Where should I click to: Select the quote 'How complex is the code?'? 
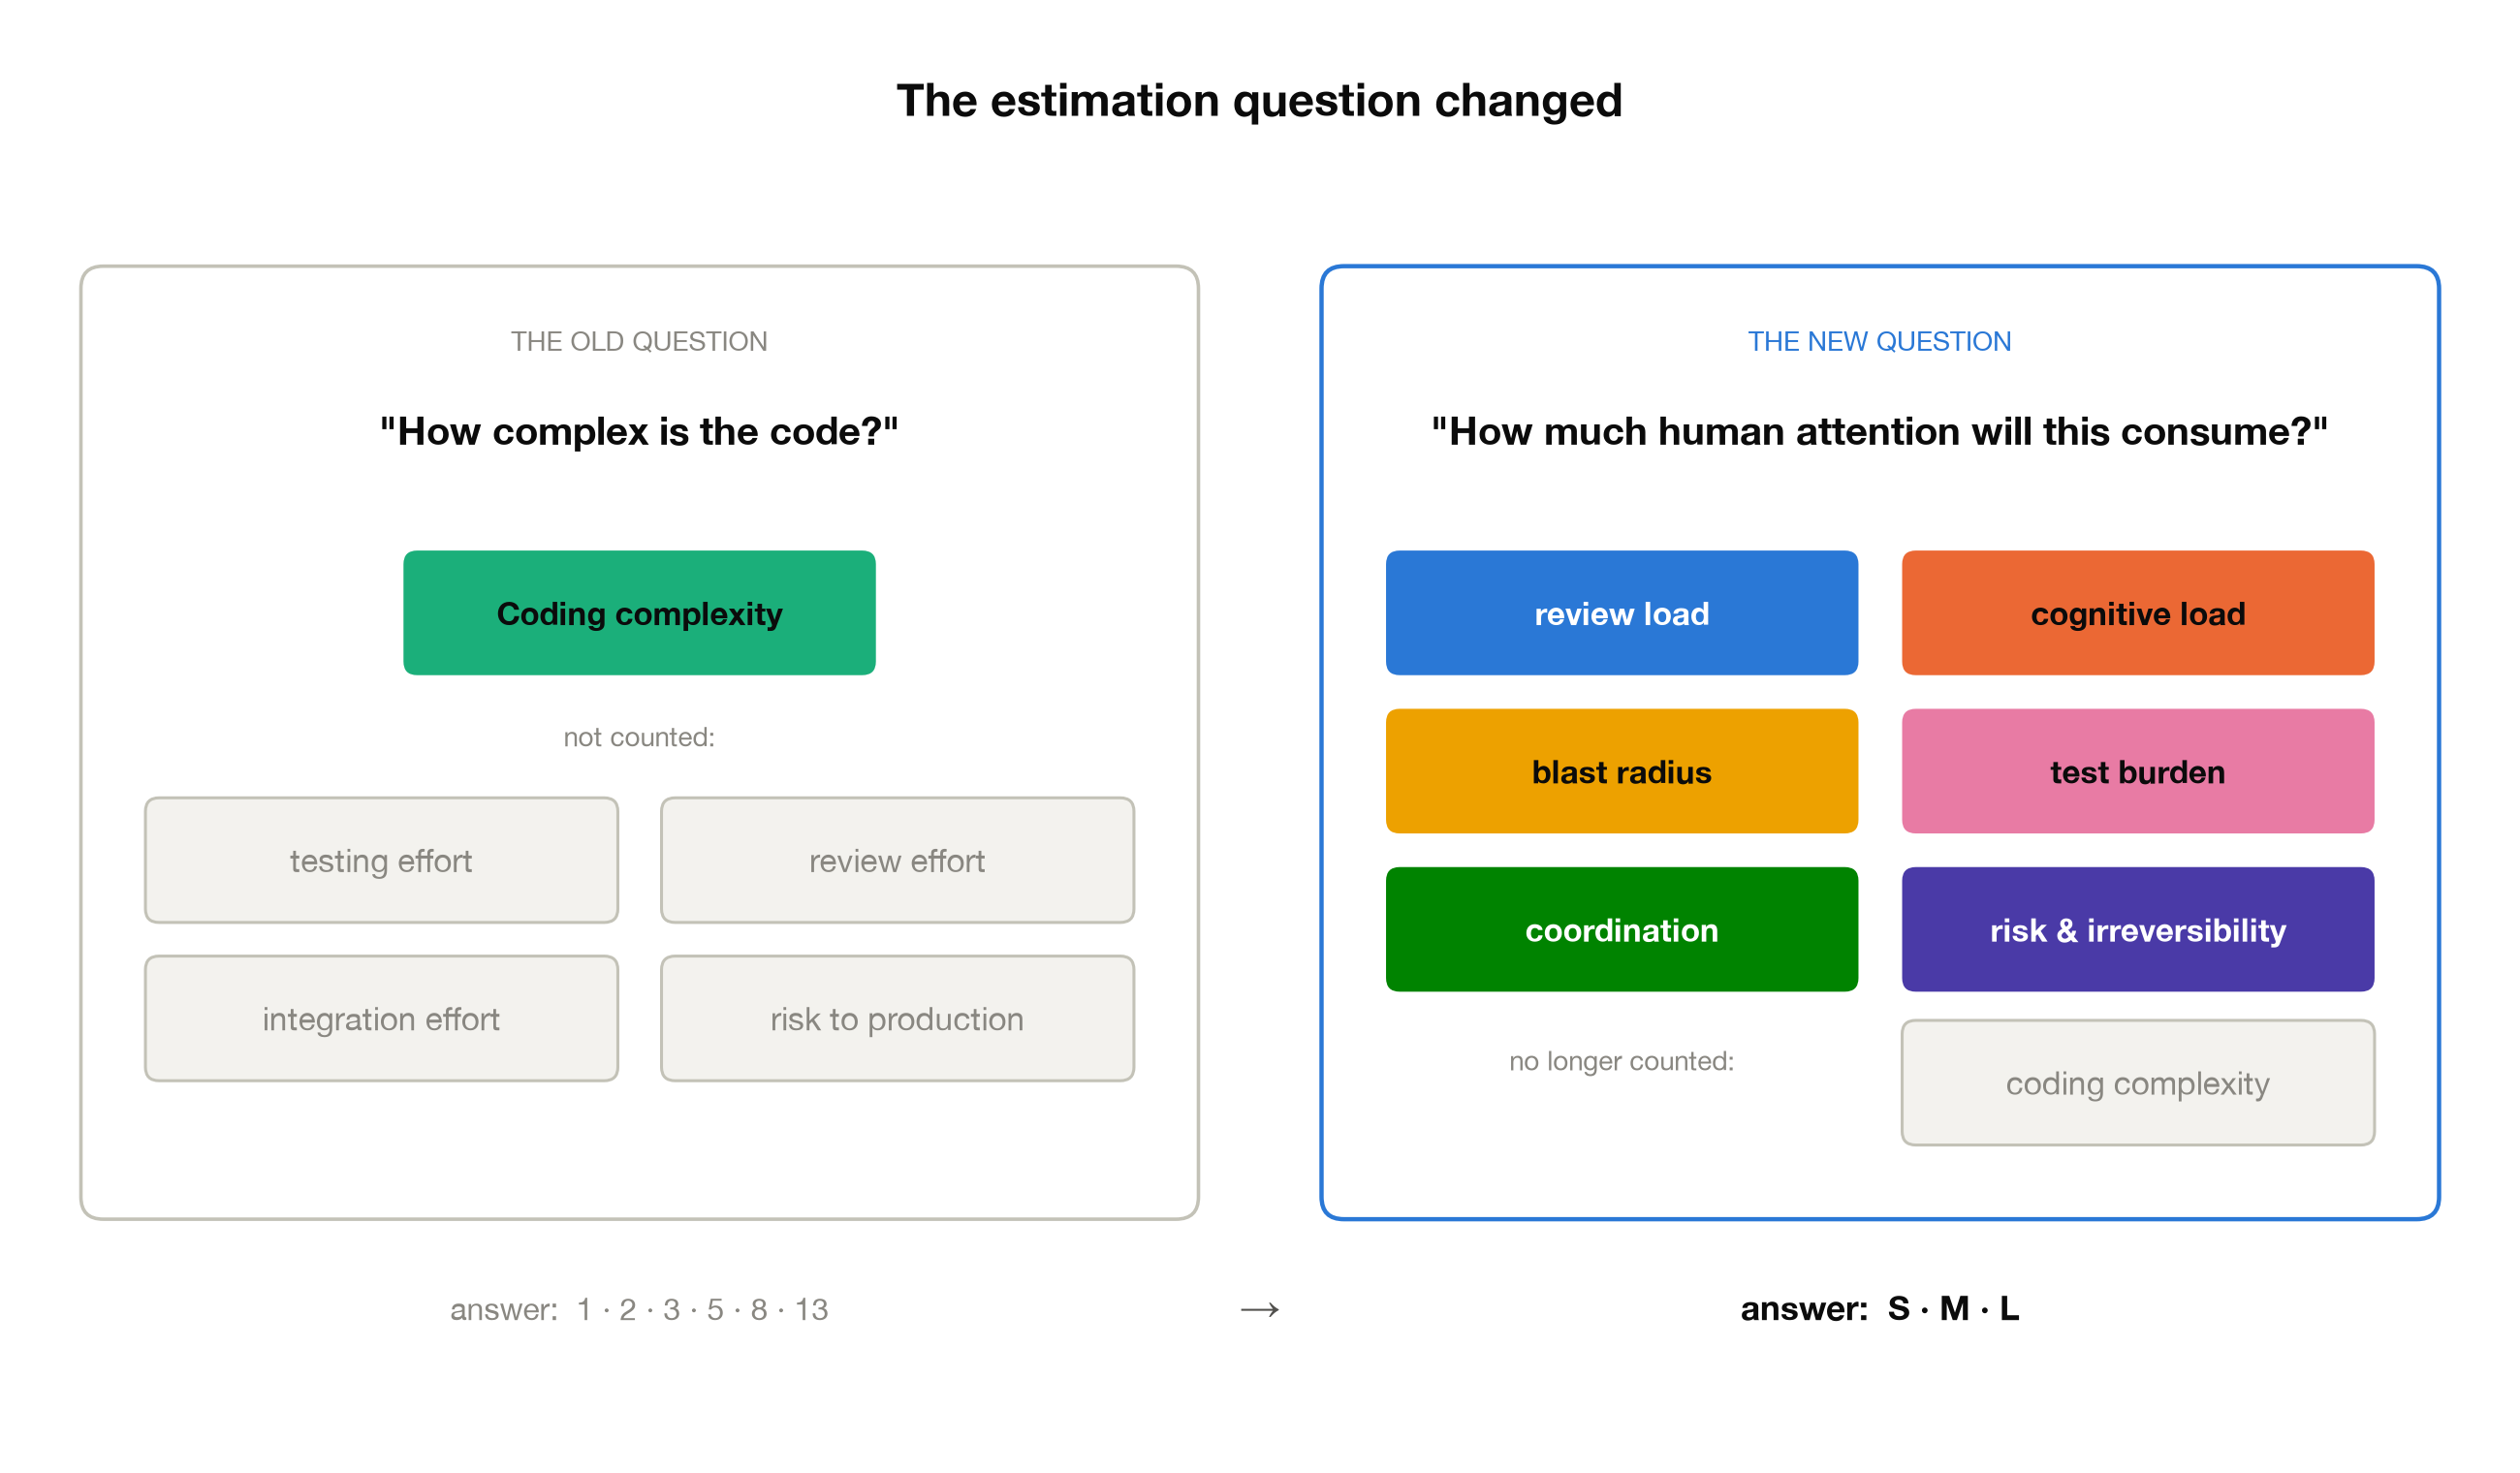tap(639, 431)
